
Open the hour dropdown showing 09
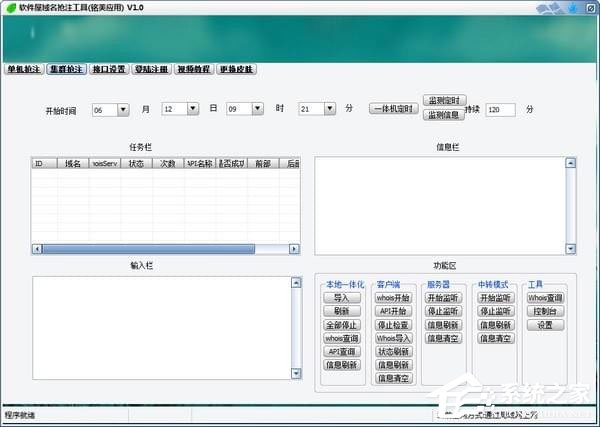tap(259, 109)
